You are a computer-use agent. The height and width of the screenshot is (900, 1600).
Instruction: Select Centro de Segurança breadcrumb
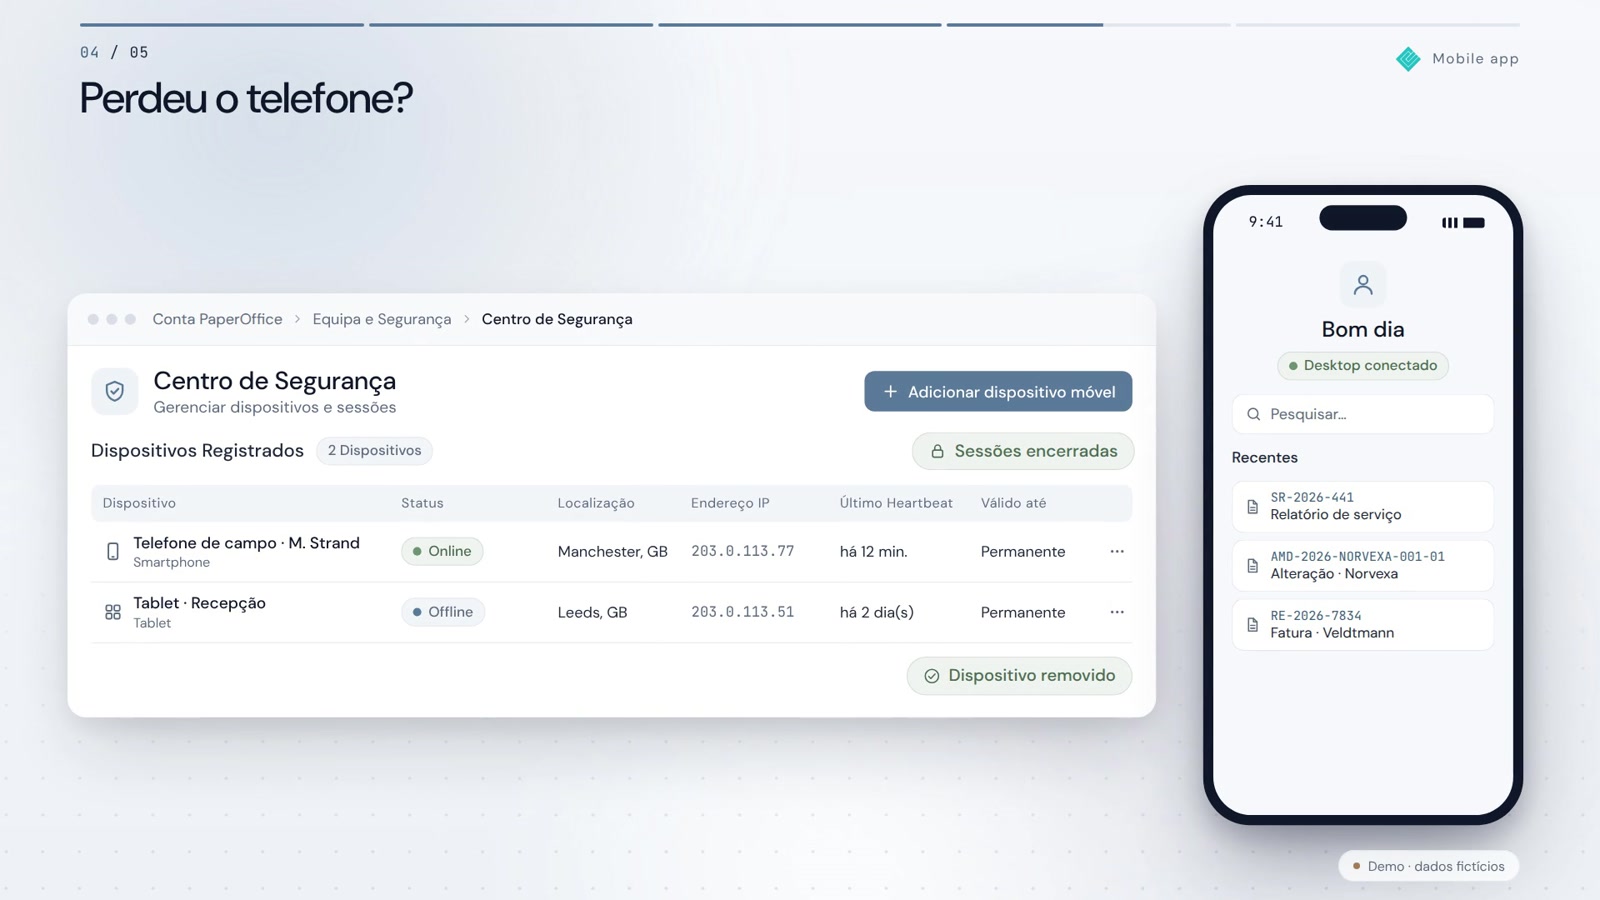(557, 319)
